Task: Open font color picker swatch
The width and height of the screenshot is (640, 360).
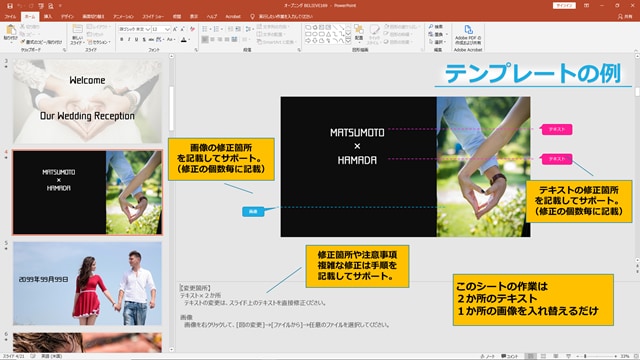Action: 184,40
